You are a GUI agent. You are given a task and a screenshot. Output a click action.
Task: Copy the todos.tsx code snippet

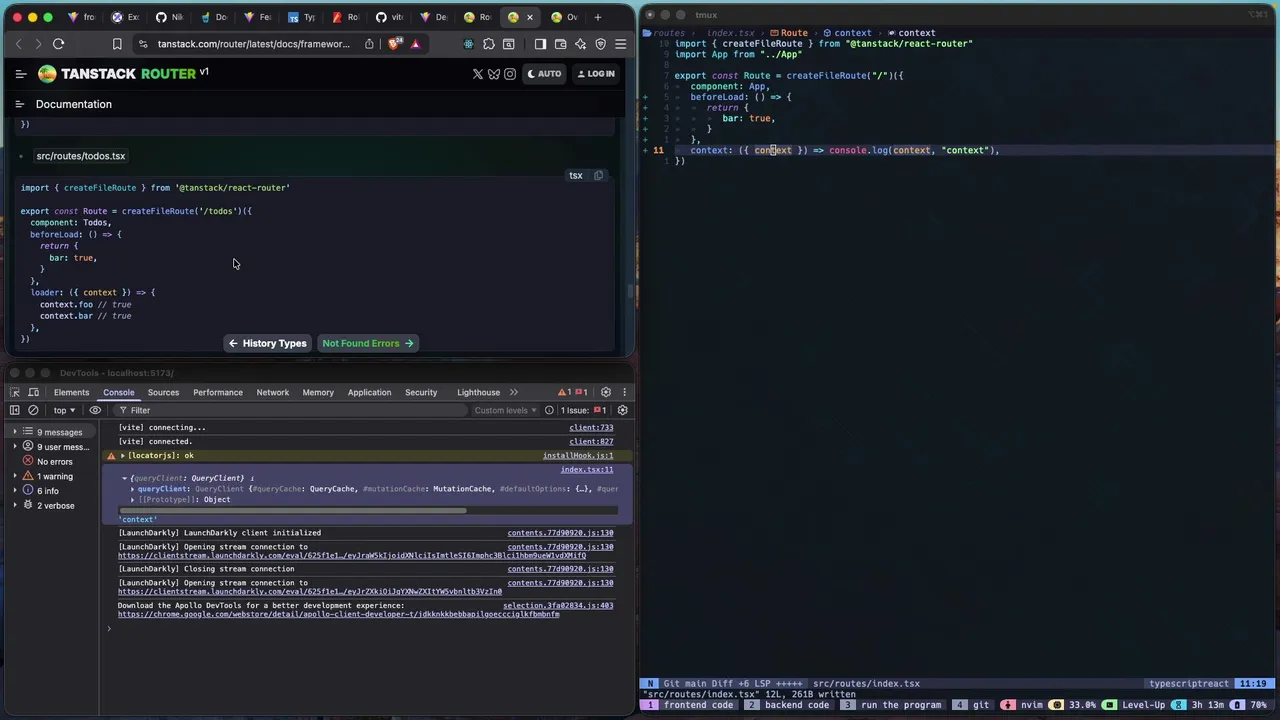click(598, 175)
